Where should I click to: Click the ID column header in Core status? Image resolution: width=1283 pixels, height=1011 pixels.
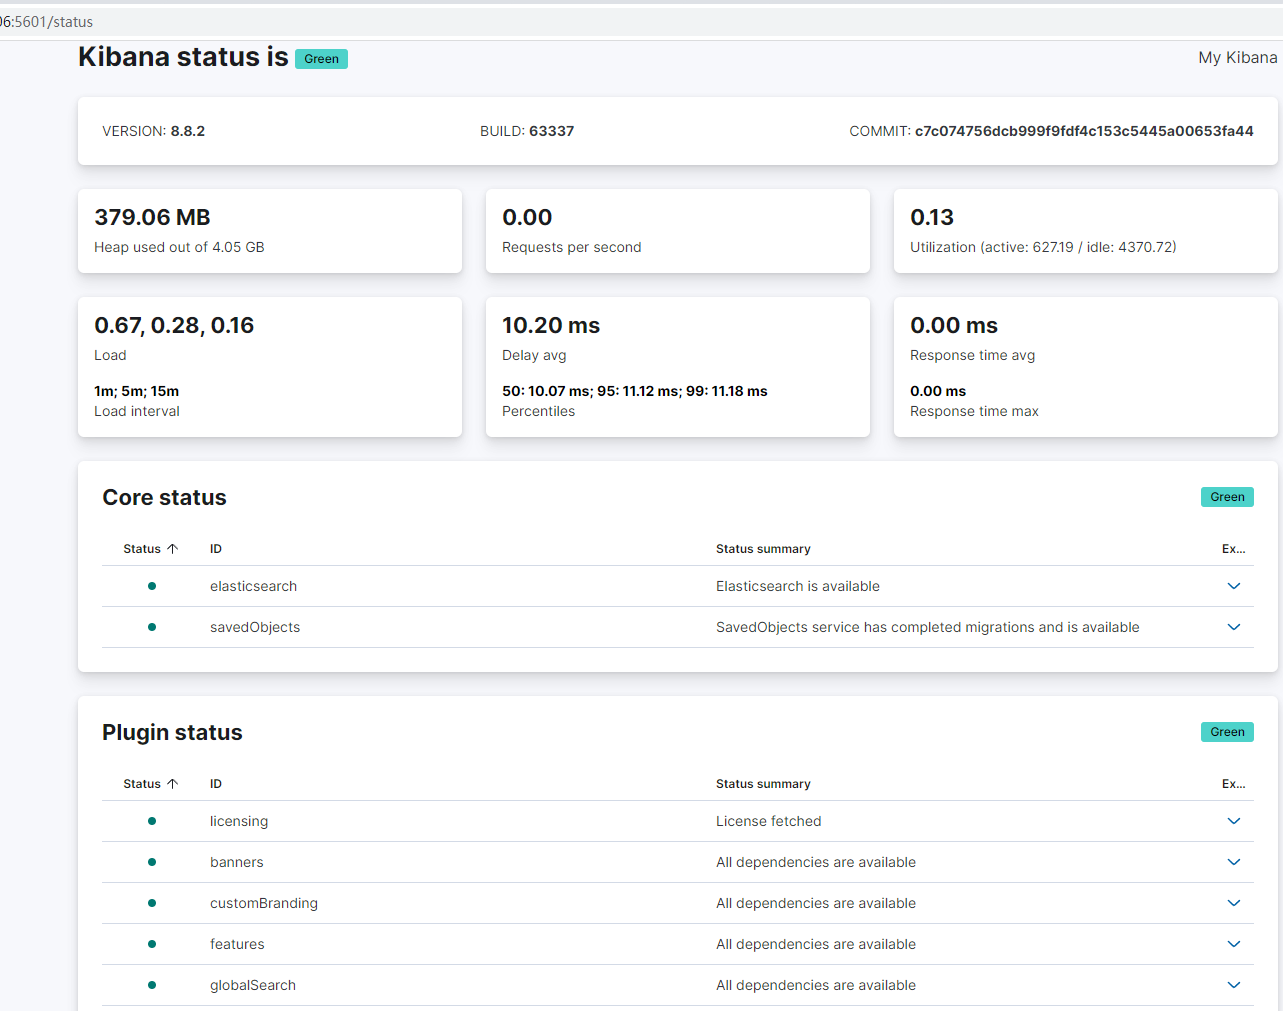click(216, 549)
